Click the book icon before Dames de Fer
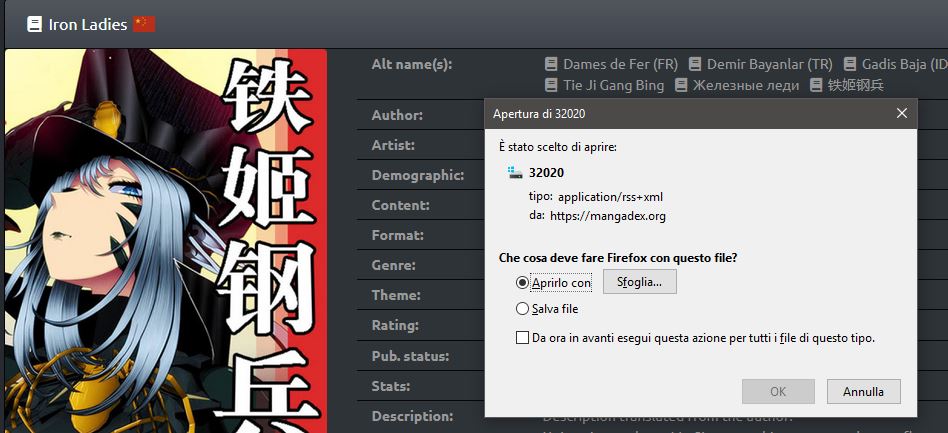This screenshot has width=948, height=433. [x=551, y=64]
